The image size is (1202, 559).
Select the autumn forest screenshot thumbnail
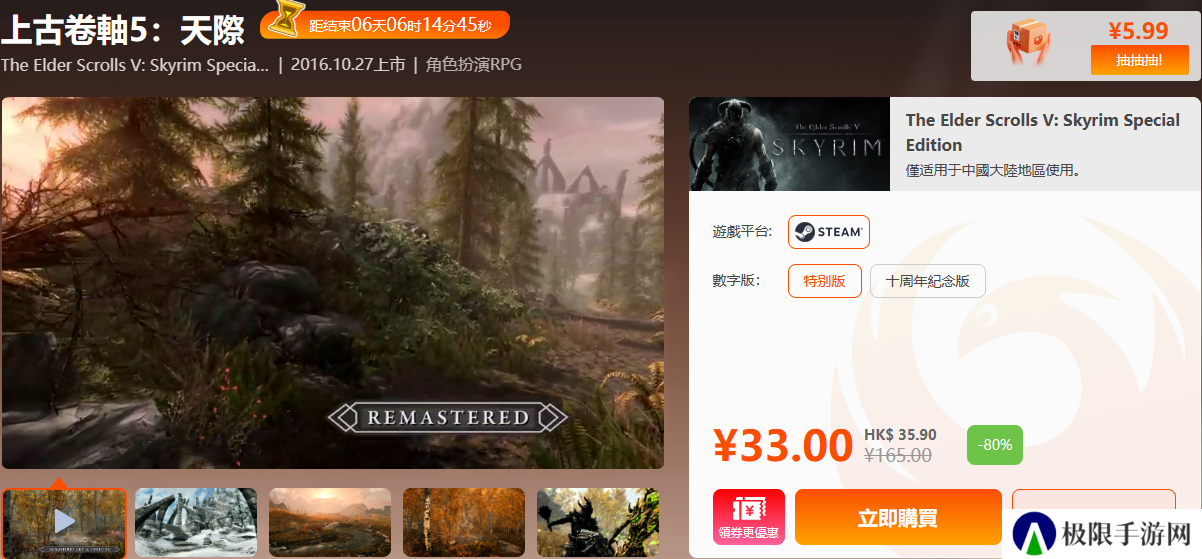point(464,522)
